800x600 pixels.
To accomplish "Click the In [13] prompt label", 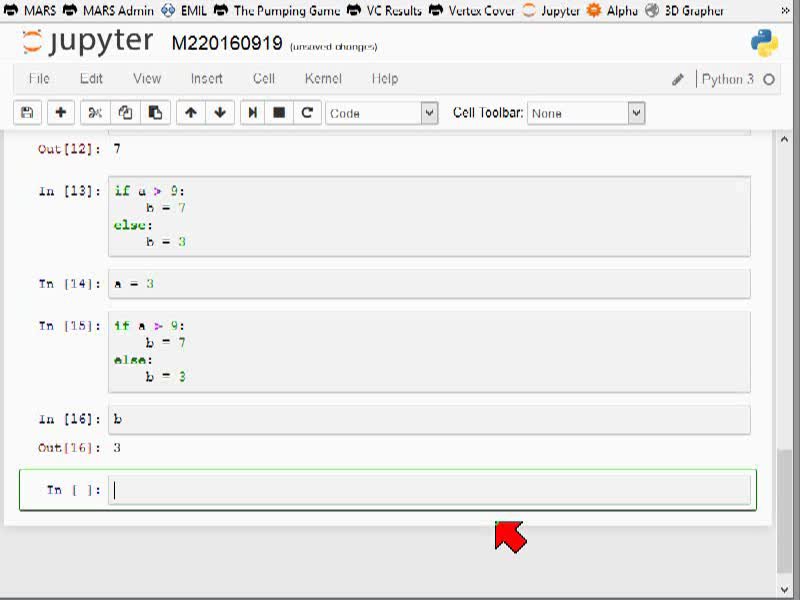I will click(x=69, y=191).
